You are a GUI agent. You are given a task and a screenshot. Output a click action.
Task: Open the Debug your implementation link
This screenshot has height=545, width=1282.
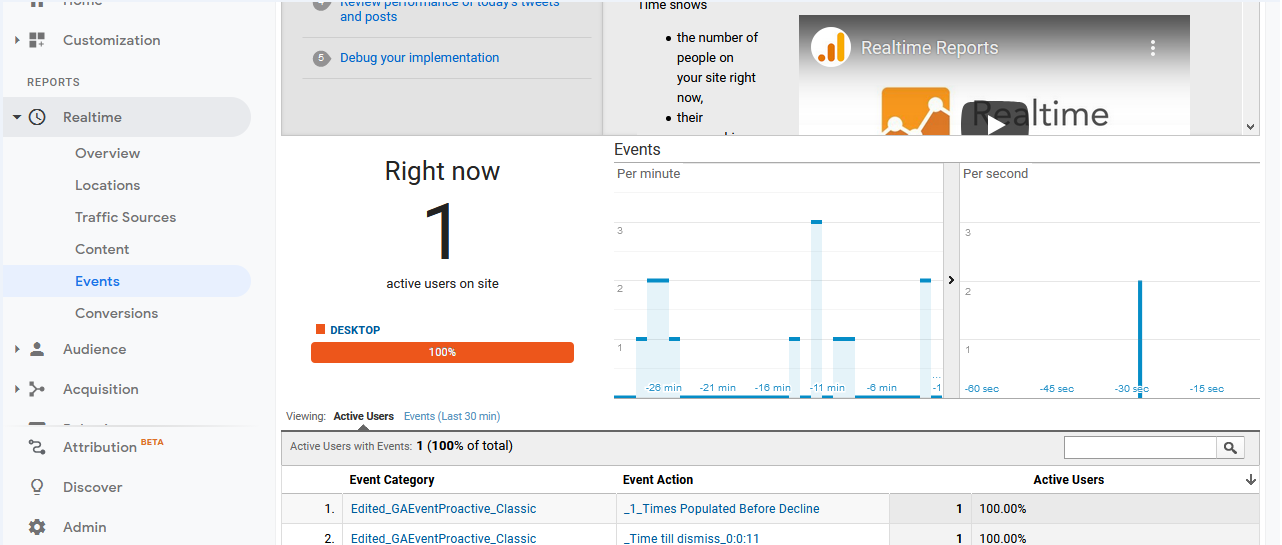coord(419,58)
